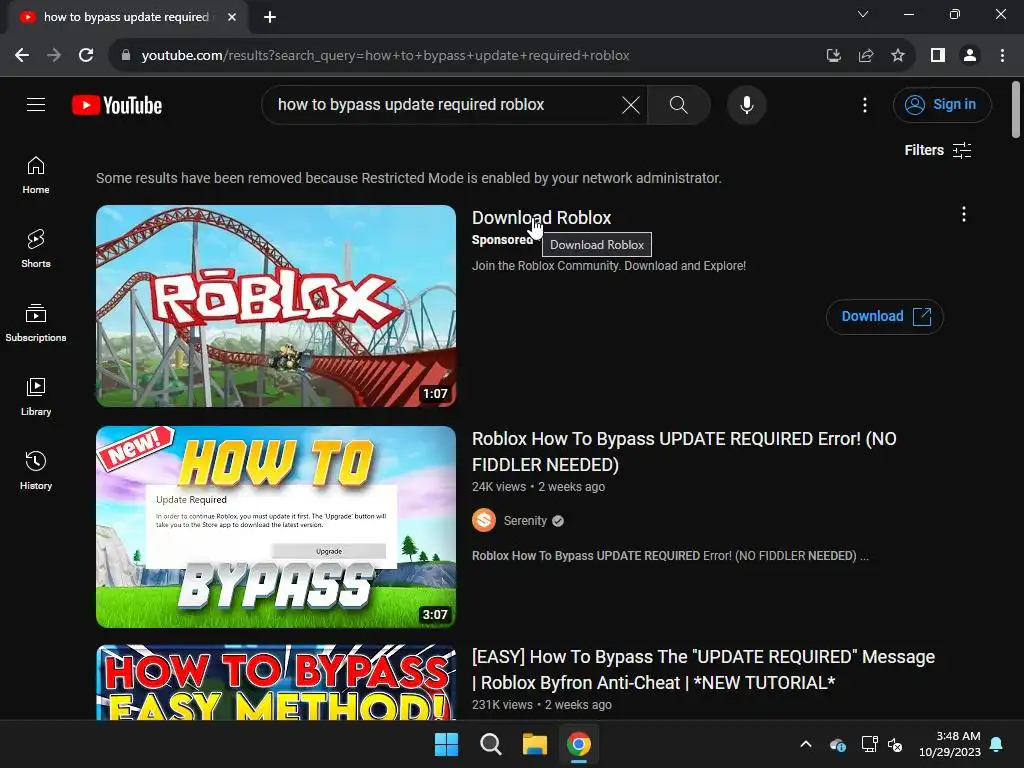Open the YouTube hamburger guide menu
1024x768 pixels.
click(36, 104)
